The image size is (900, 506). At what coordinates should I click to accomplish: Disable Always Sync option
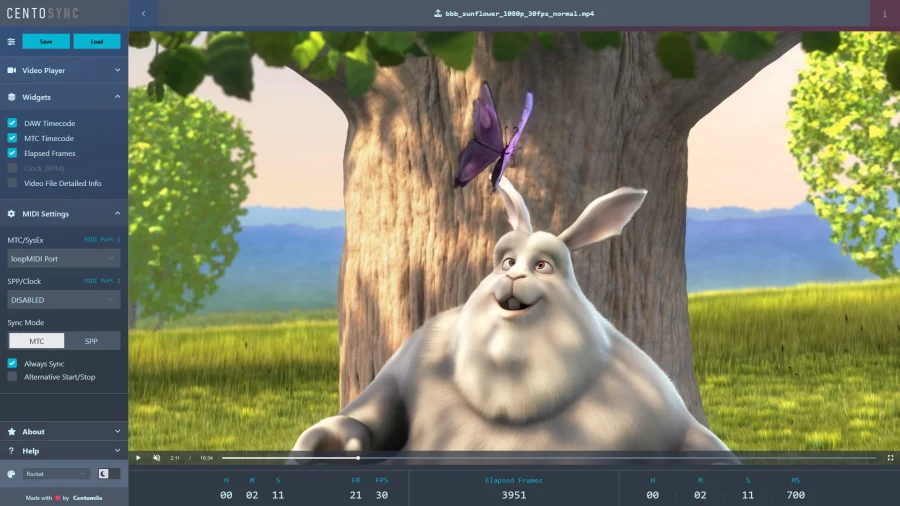(12, 363)
